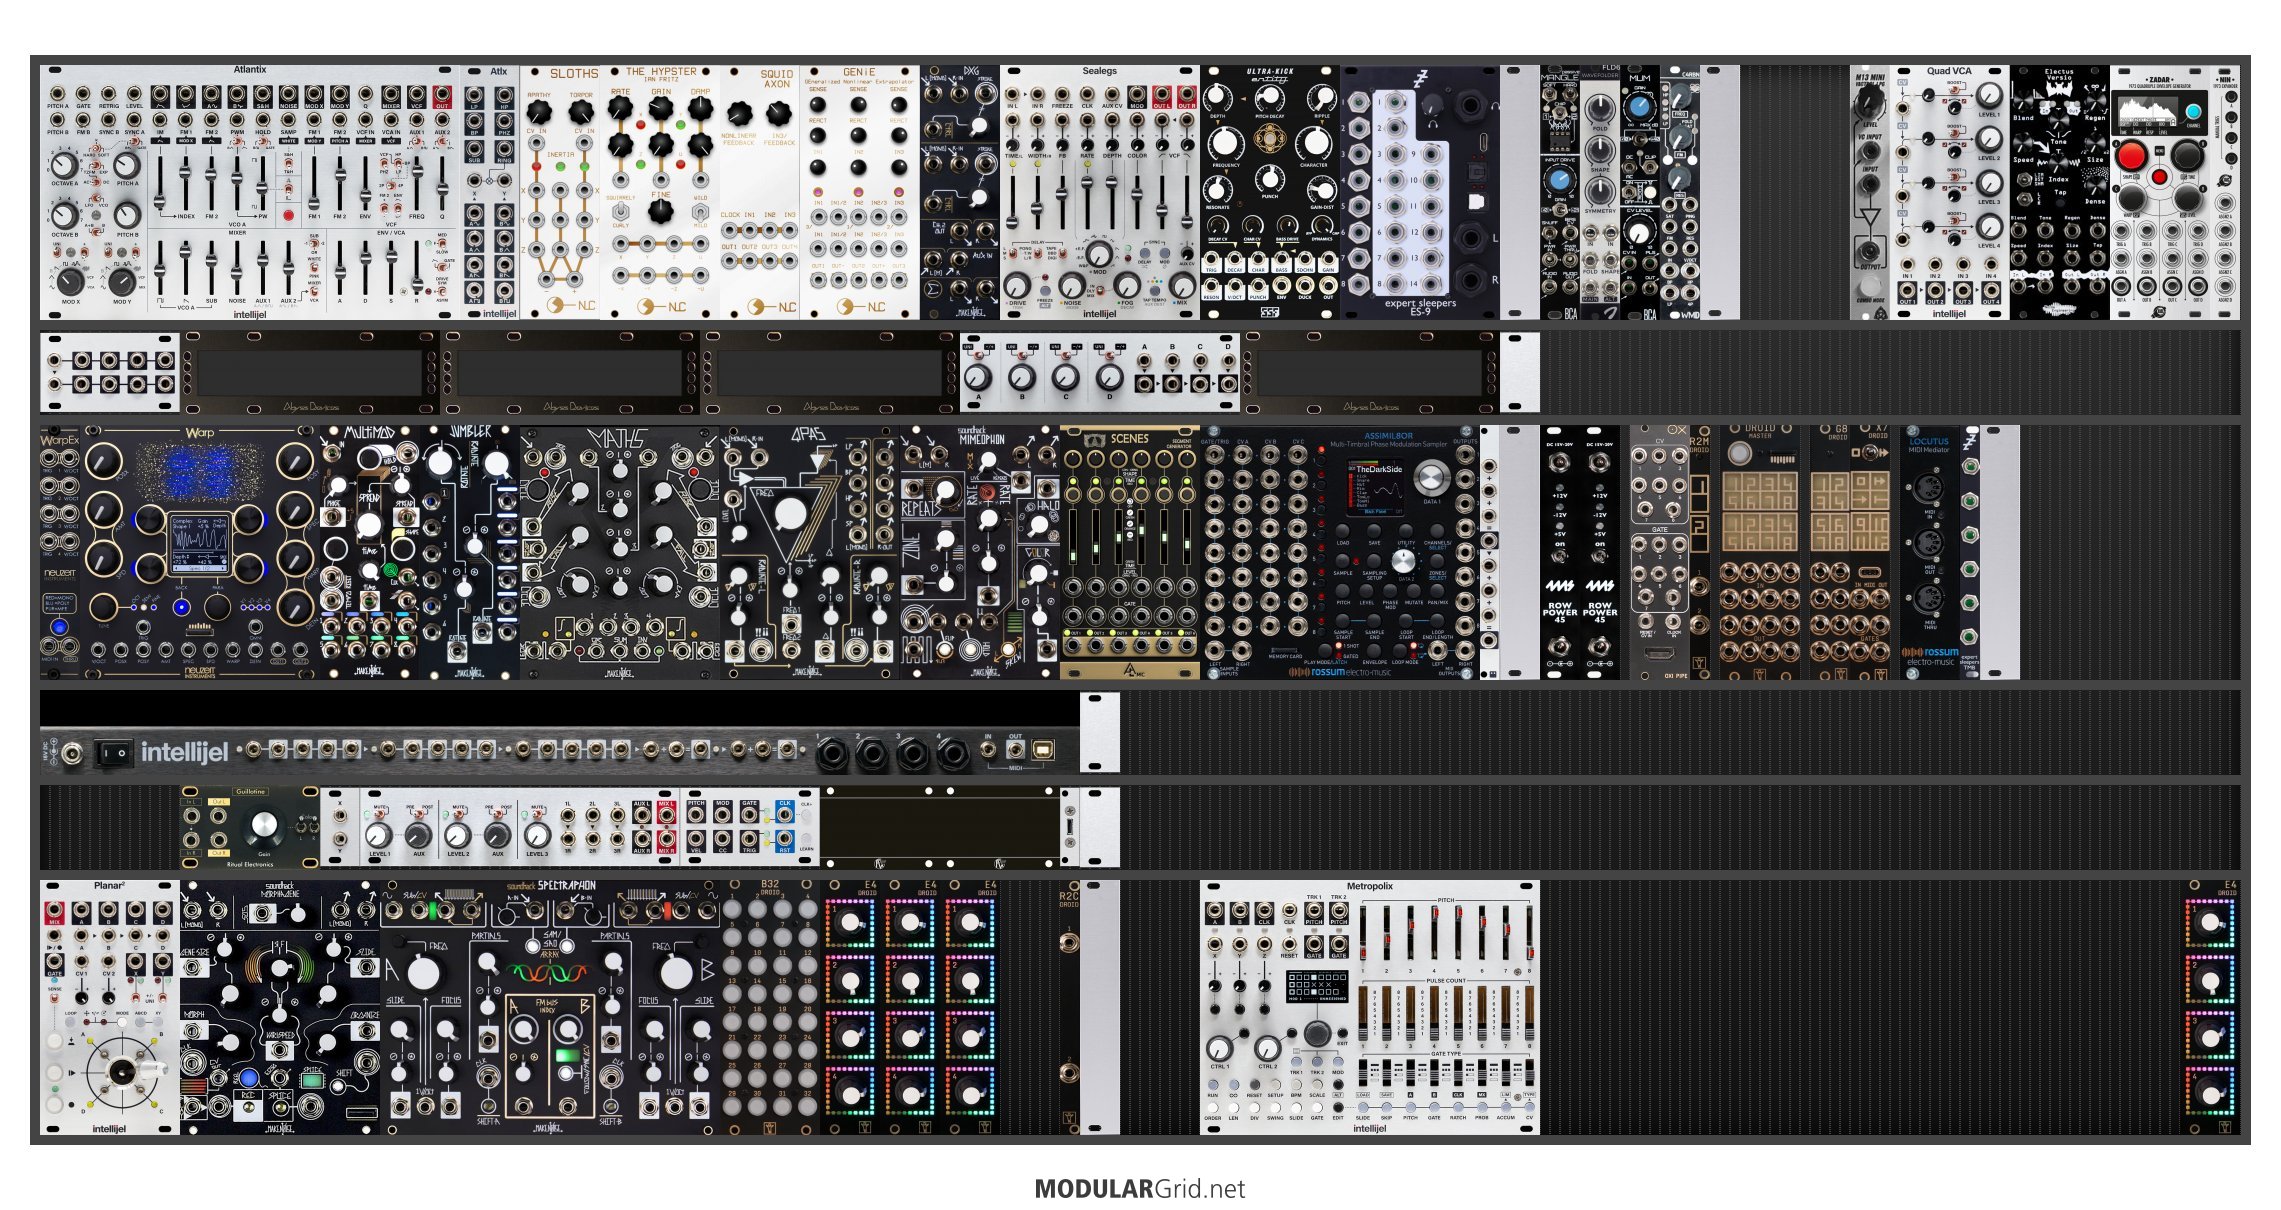Image resolution: width=2281 pixels, height=1210 pixels.
Task: Click the Spectraphon Freq A knob
Action: click(x=424, y=972)
